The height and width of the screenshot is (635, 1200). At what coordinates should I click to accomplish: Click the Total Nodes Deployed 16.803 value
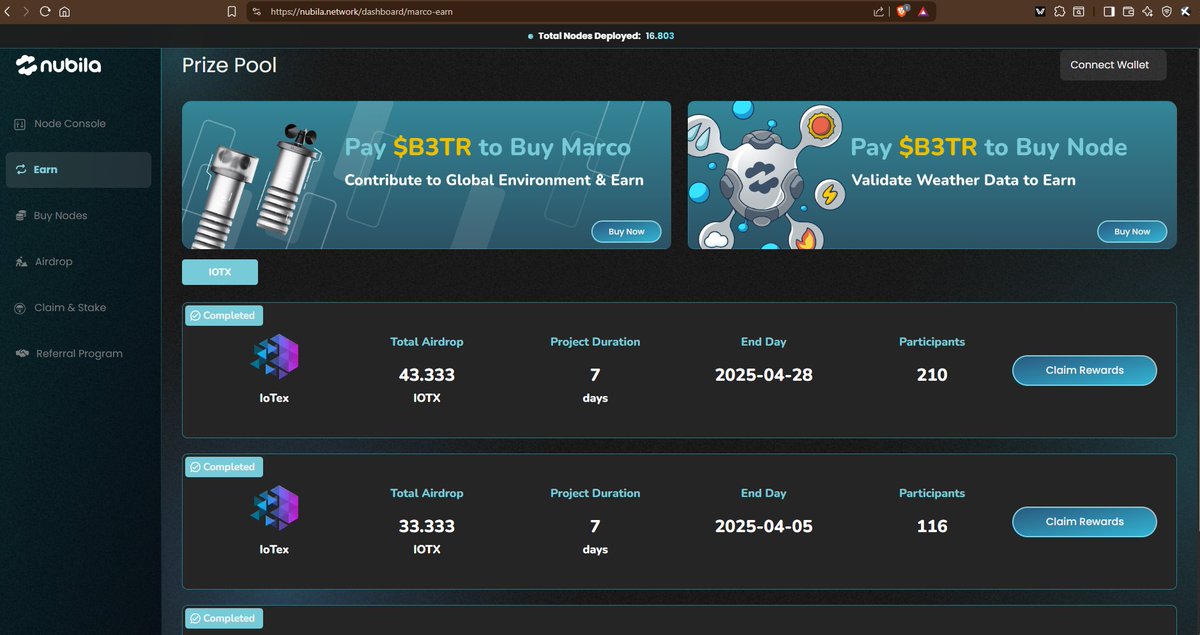[x=660, y=36]
